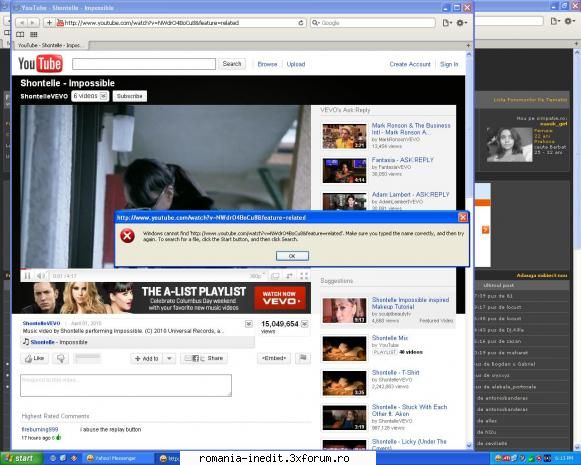
Task: Expand the view count statistics arrow
Action: click(x=305, y=324)
